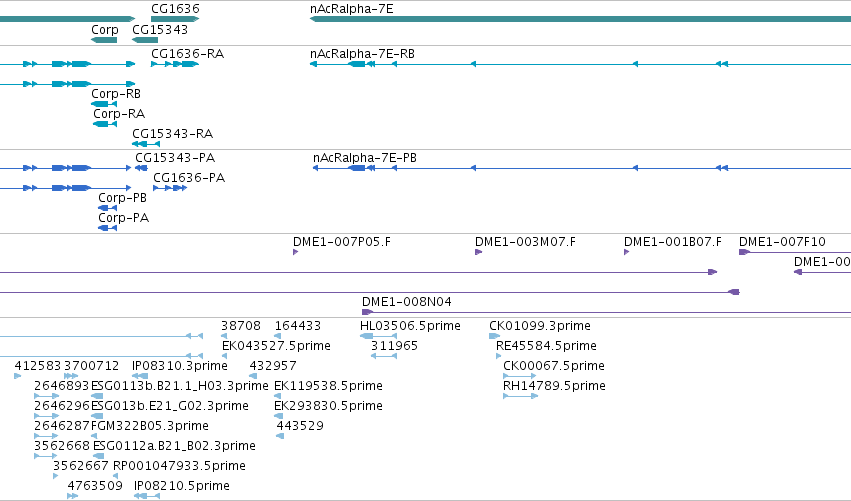
Task: Click the HL03506.5prime EST feature glyph
Action: (378, 336)
